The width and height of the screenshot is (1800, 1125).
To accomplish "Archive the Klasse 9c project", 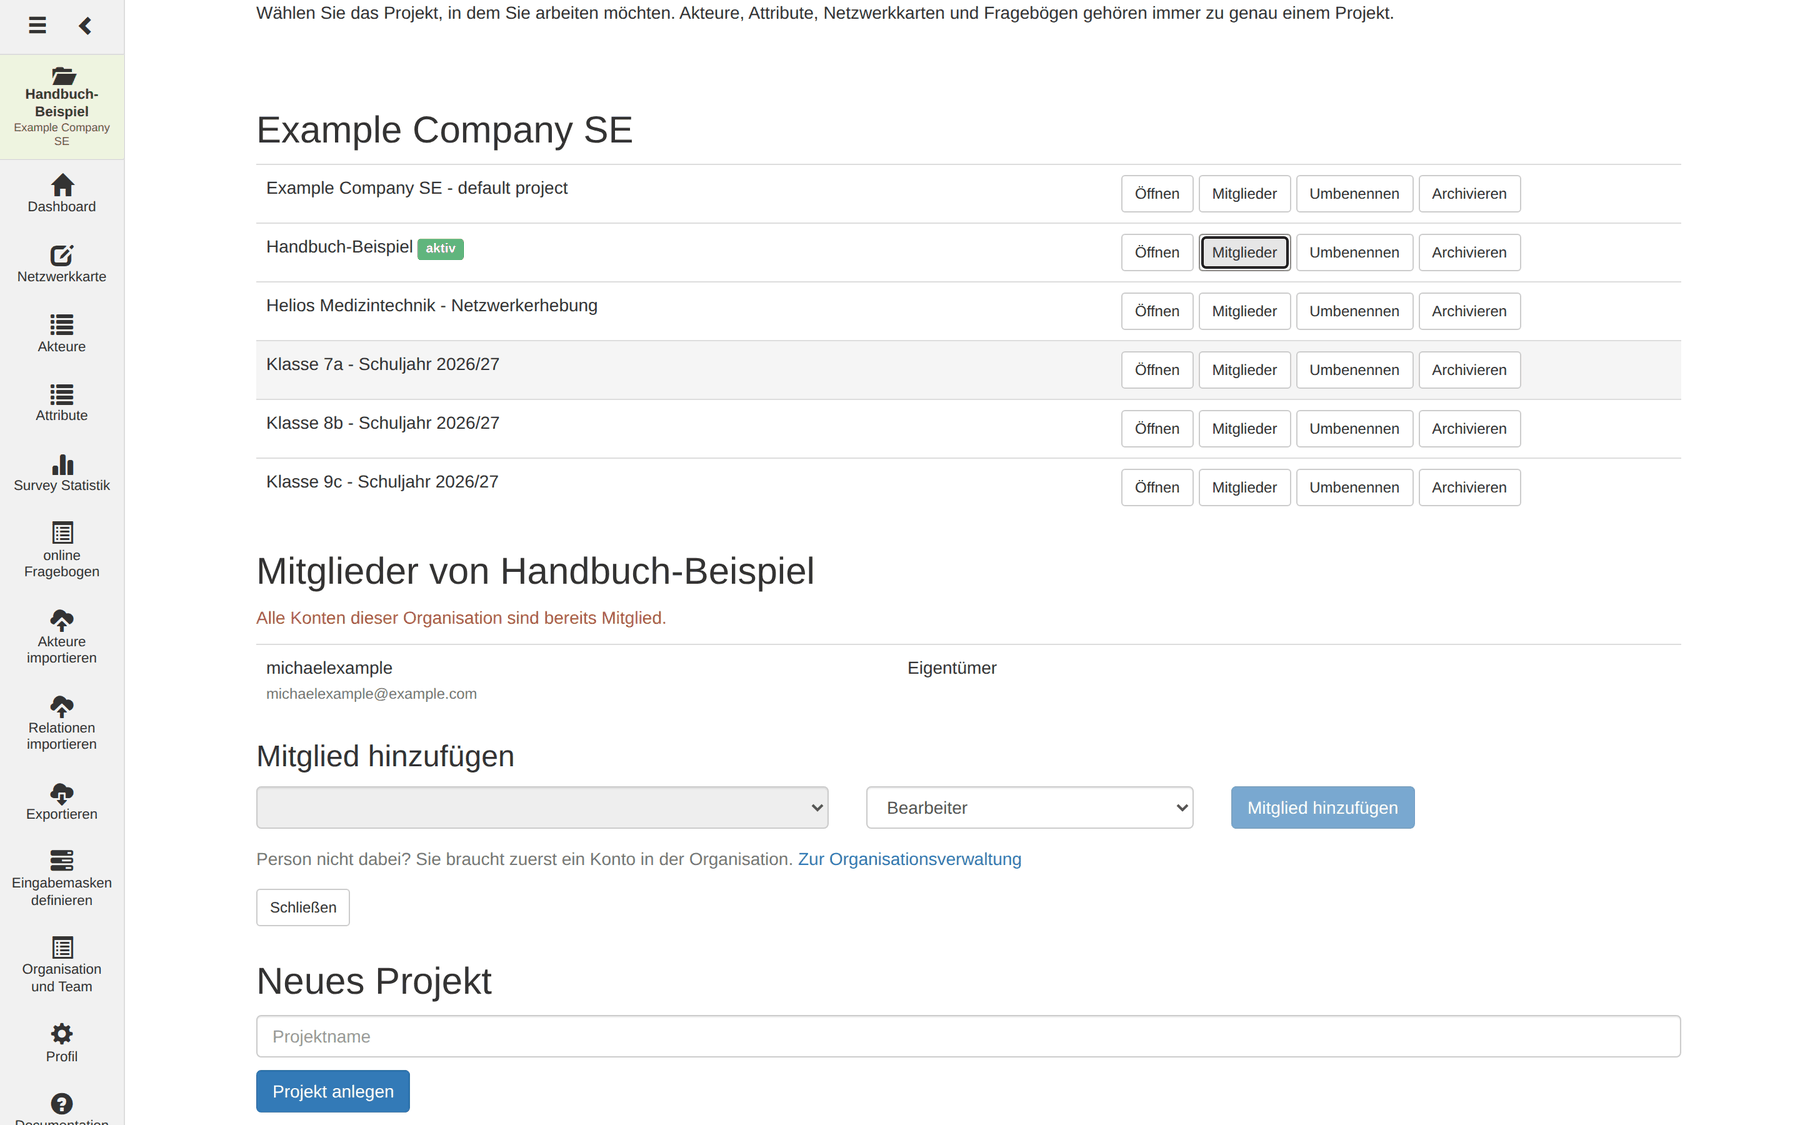I will 1469,488.
